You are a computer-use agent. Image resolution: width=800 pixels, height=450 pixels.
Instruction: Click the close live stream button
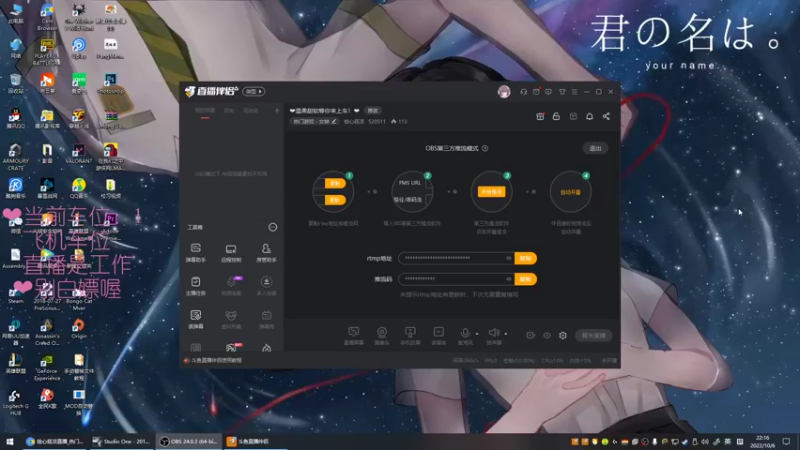pyautogui.click(x=594, y=335)
